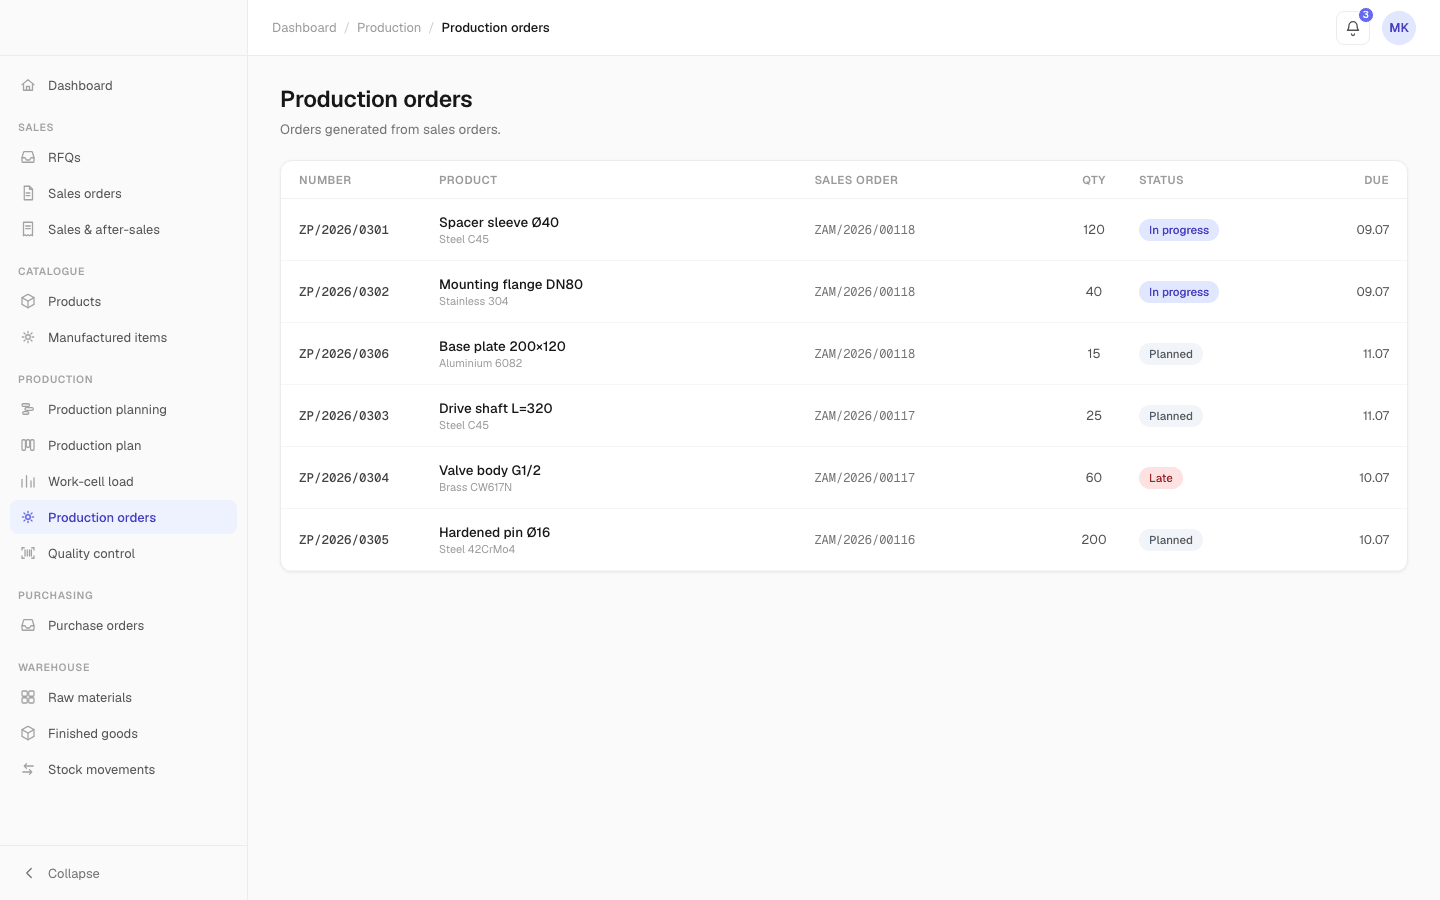Click Aluminium 6082 material text
The width and height of the screenshot is (1440, 900).
coord(481,364)
